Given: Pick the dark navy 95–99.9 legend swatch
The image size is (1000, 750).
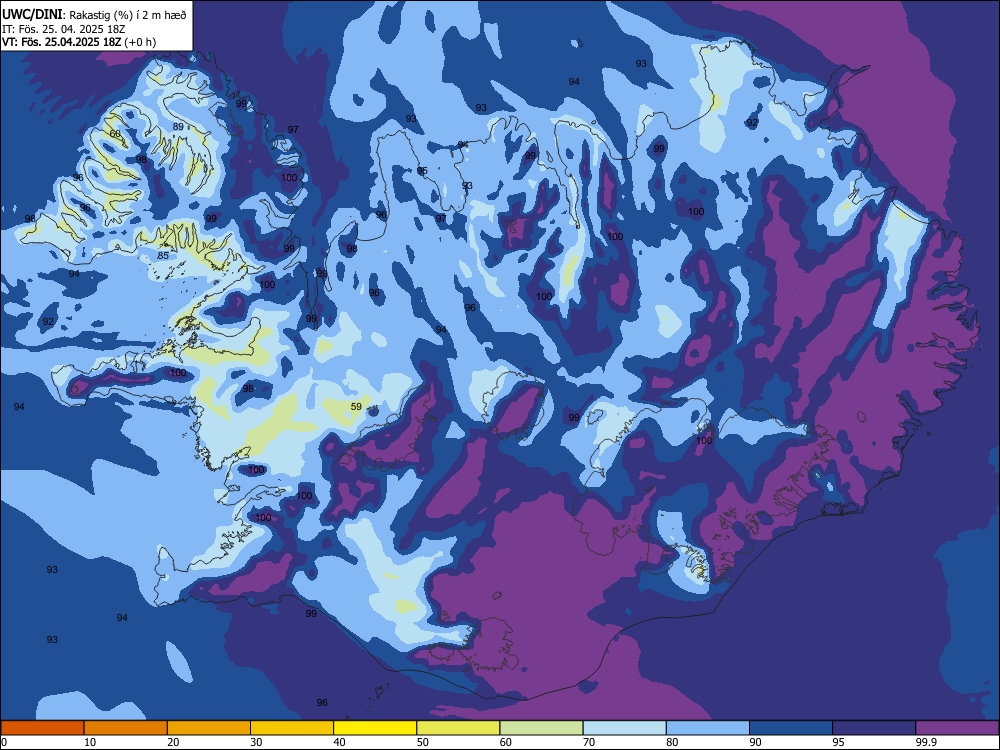Looking at the screenshot, I should click(874, 728).
